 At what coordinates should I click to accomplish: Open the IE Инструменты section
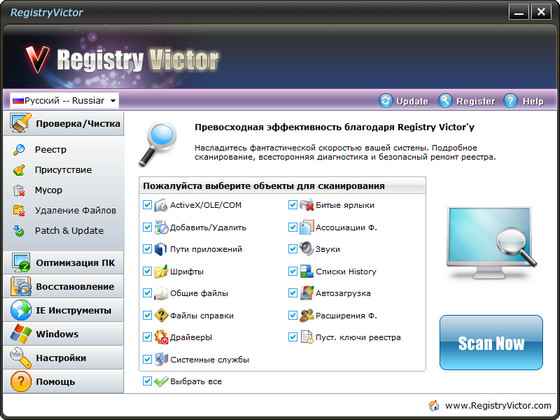coord(64,310)
